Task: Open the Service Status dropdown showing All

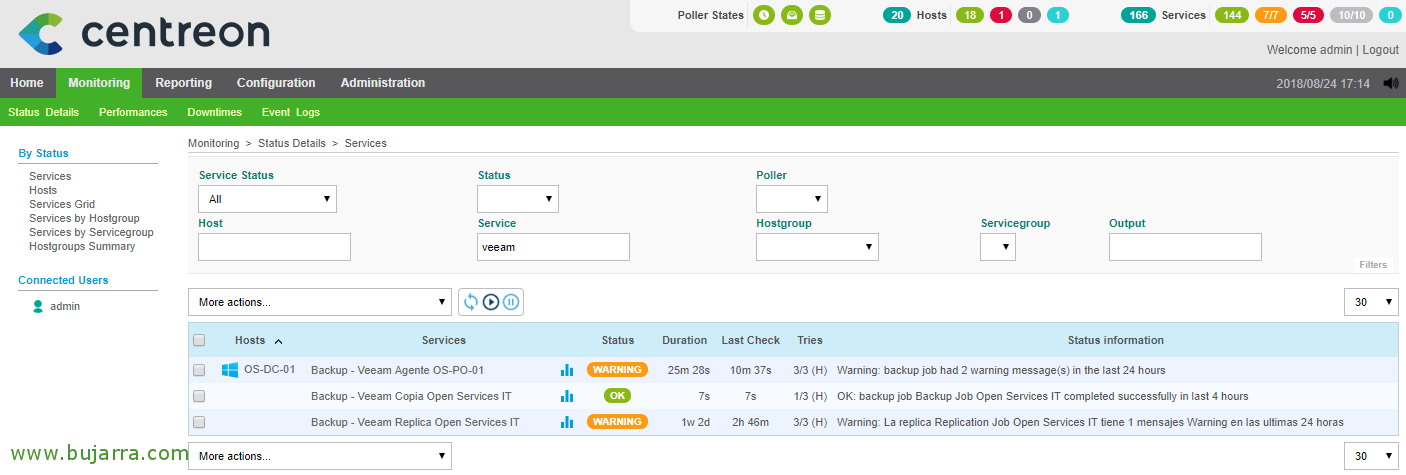Action: coord(267,199)
